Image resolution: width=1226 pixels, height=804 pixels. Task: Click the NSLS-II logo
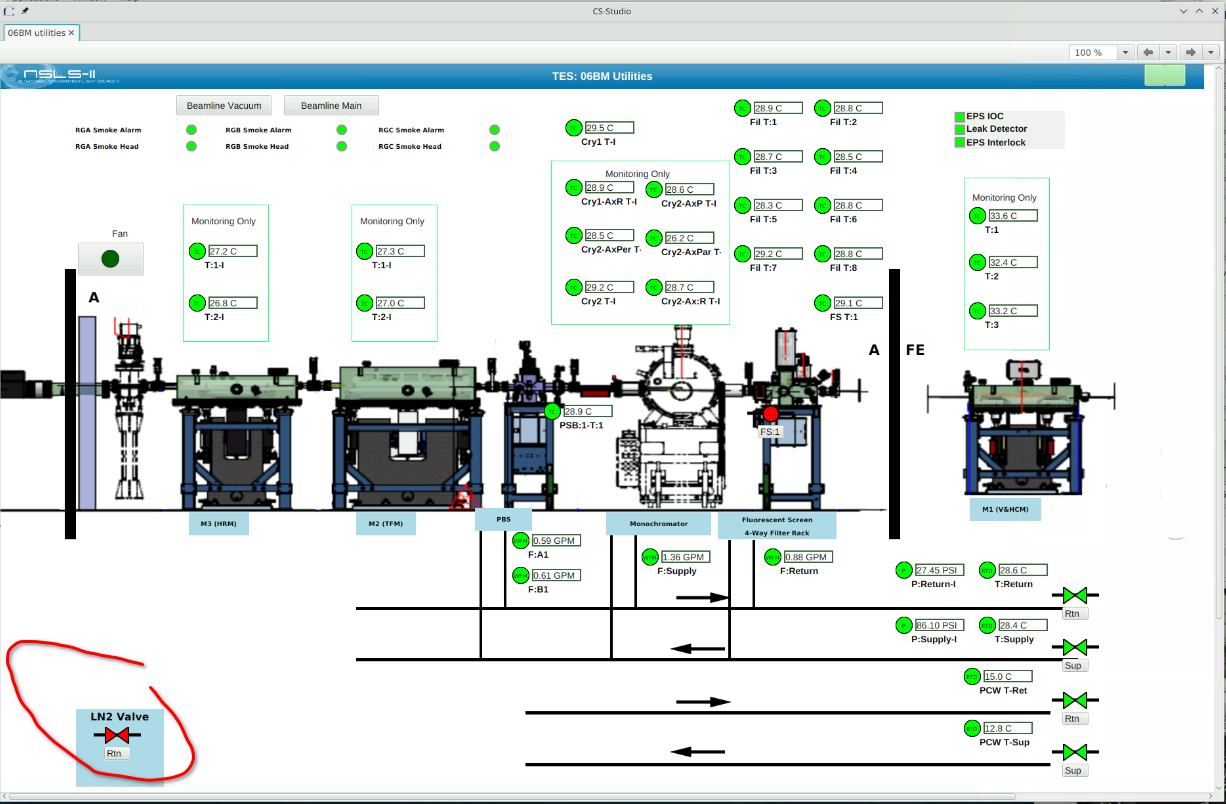[60, 76]
